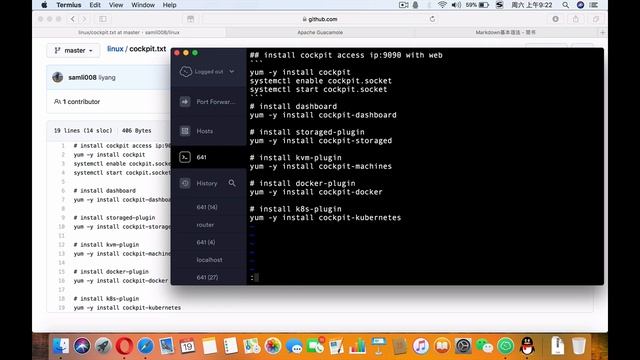
Task: Click the terminal command prompt line
Action: tap(425, 278)
